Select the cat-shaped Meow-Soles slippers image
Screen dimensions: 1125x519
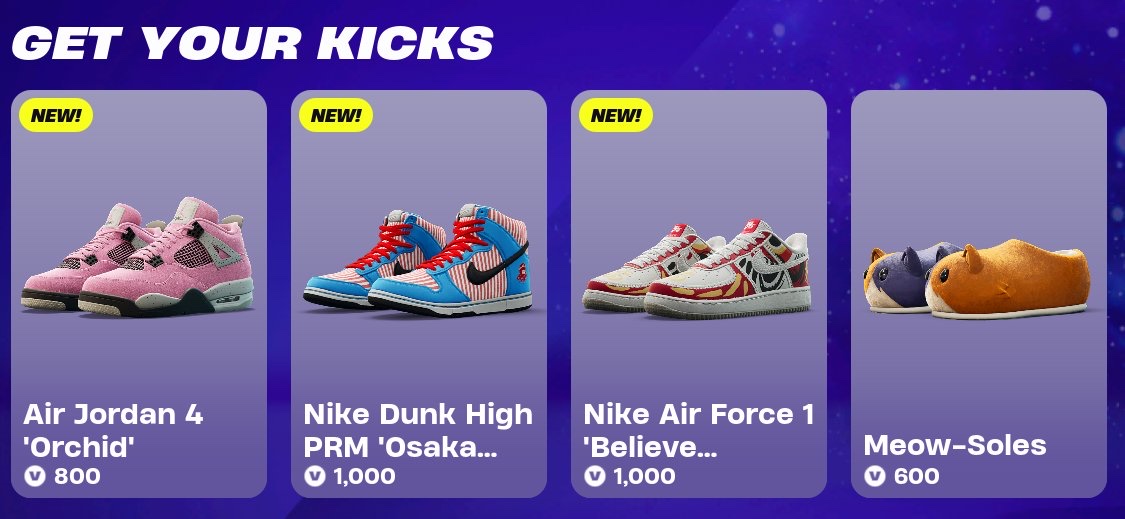[x=976, y=279]
